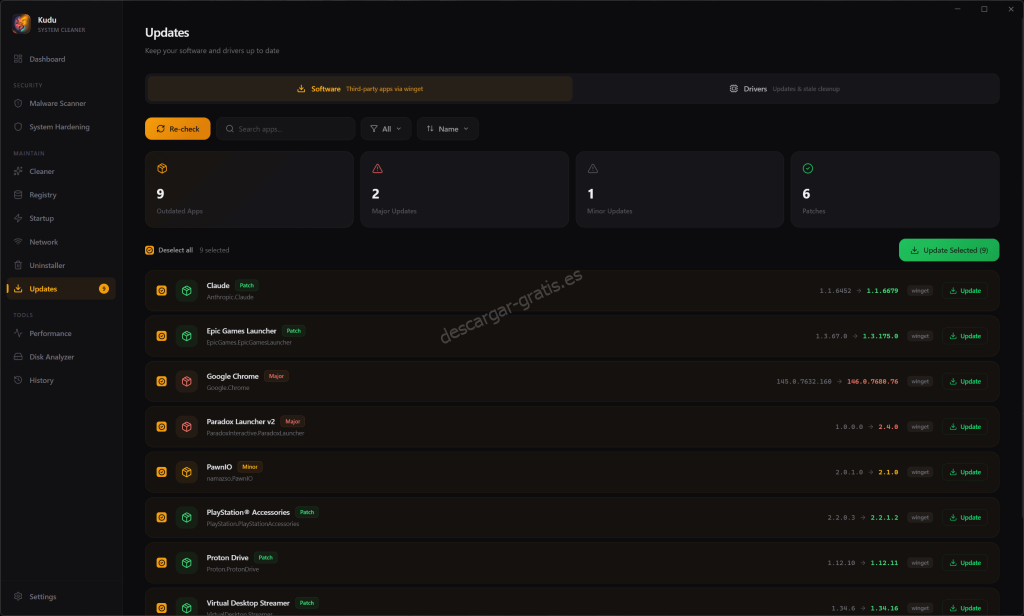Click the Outdated Apps package icon
The image size is (1024, 616).
pyautogui.click(x=162, y=169)
